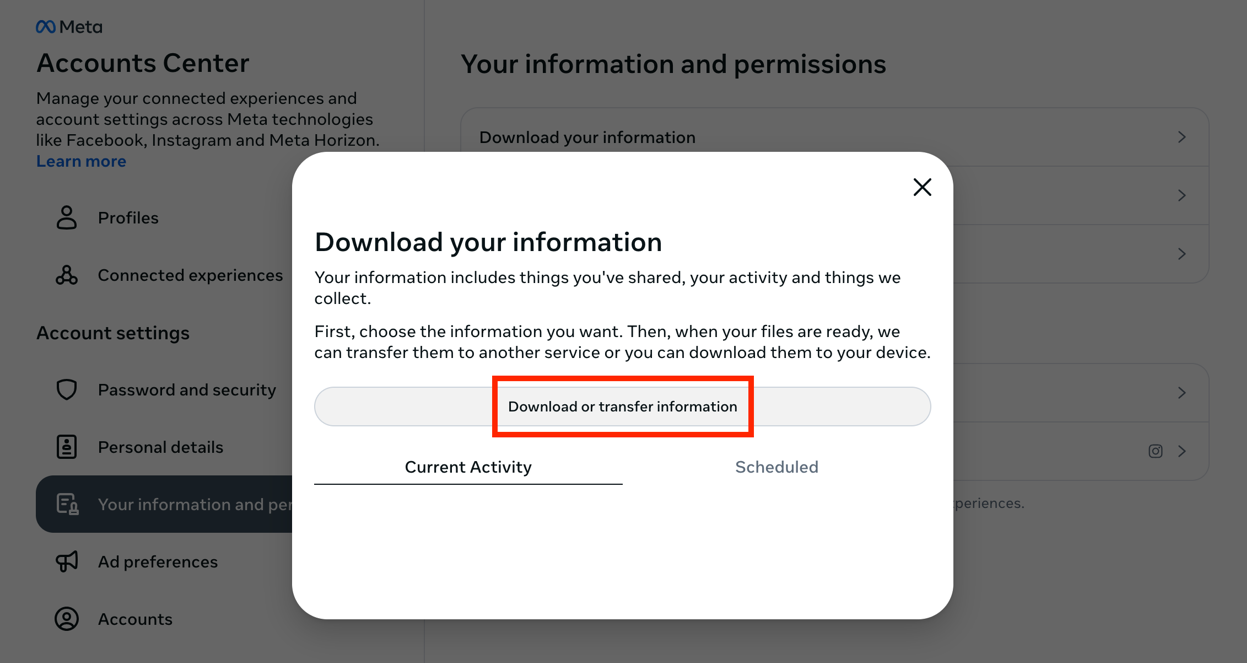Click the Profiles person icon
Viewport: 1247px width, 663px height.
(67, 218)
